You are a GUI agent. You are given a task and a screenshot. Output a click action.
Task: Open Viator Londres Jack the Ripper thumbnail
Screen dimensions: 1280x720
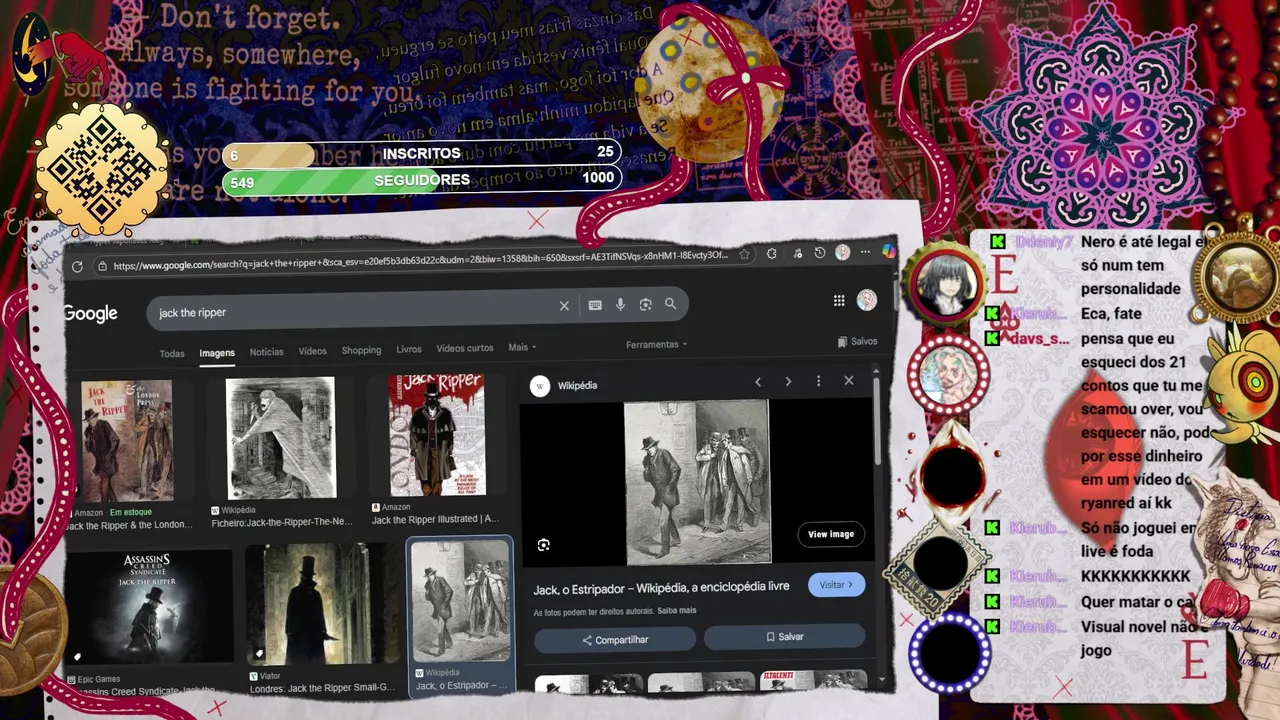click(323, 604)
